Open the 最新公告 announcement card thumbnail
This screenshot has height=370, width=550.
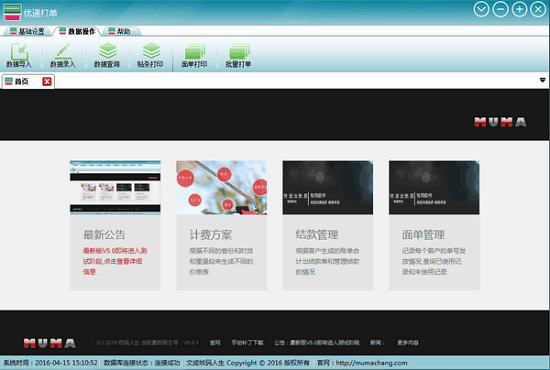[115, 187]
